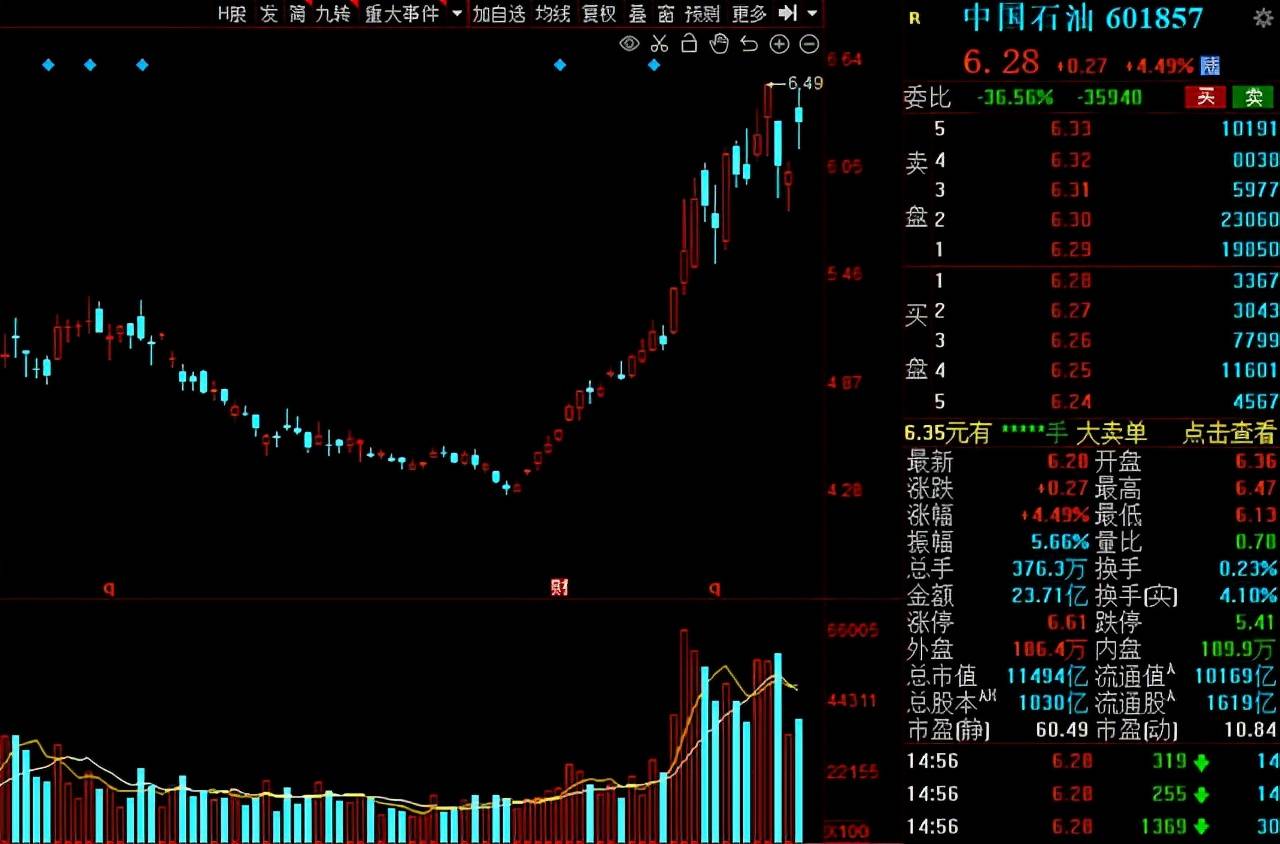
Task: Click the 点击查看 link
Action: click(x=1230, y=433)
